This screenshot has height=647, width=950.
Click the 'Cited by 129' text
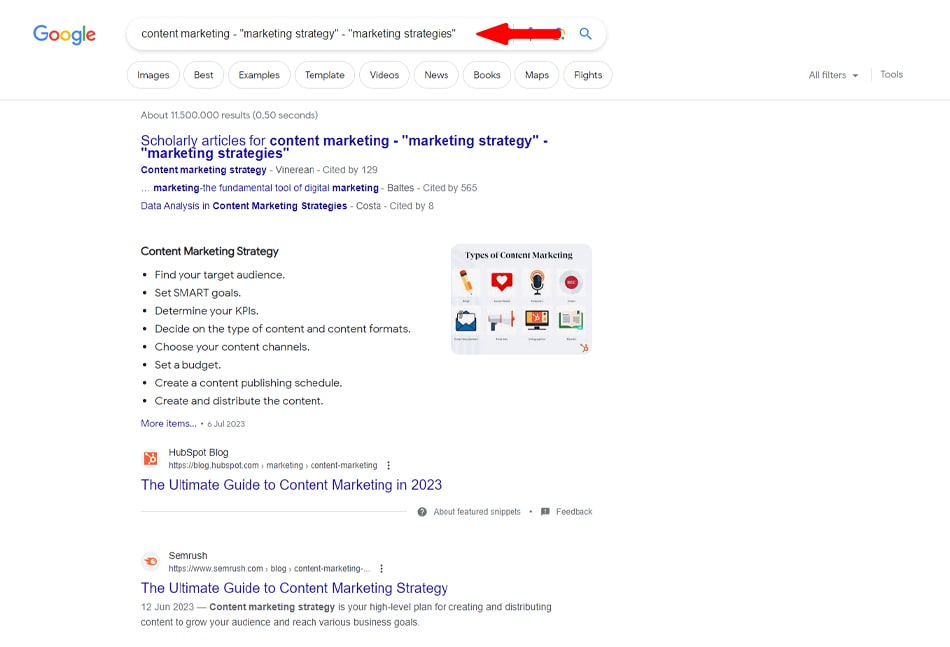click(350, 170)
